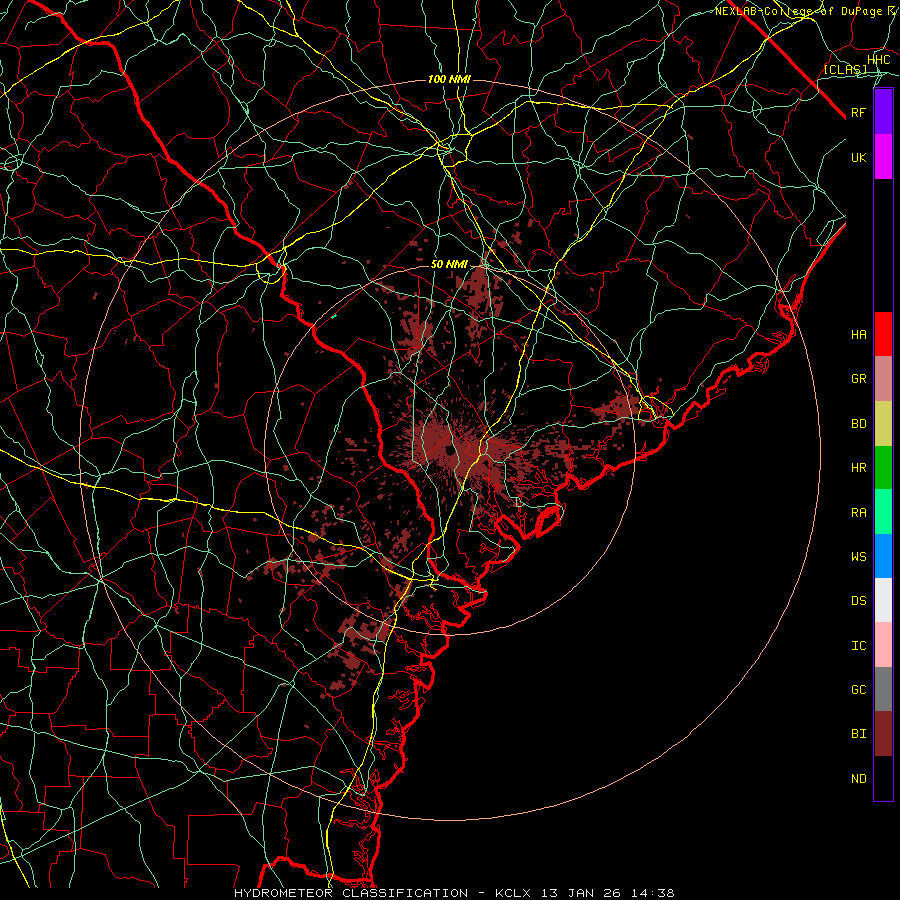The width and height of the screenshot is (900, 900).
Task: Click the HR legend label
Action: [859, 468]
